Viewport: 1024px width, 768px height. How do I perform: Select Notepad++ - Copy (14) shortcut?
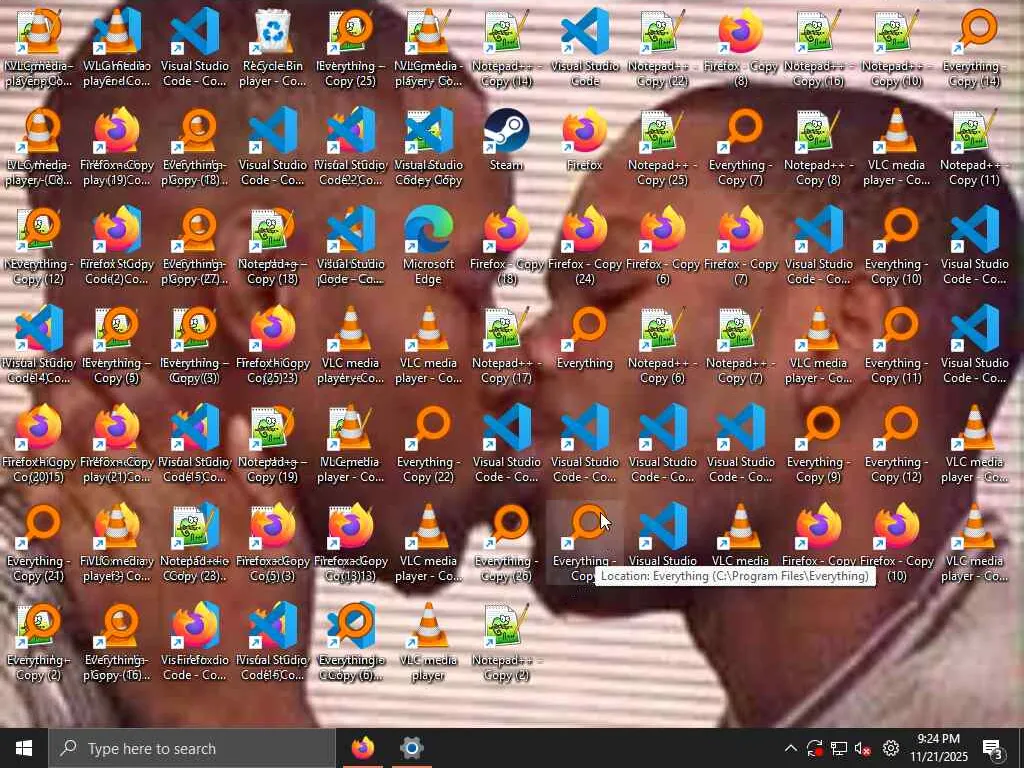[x=506, y=49]
